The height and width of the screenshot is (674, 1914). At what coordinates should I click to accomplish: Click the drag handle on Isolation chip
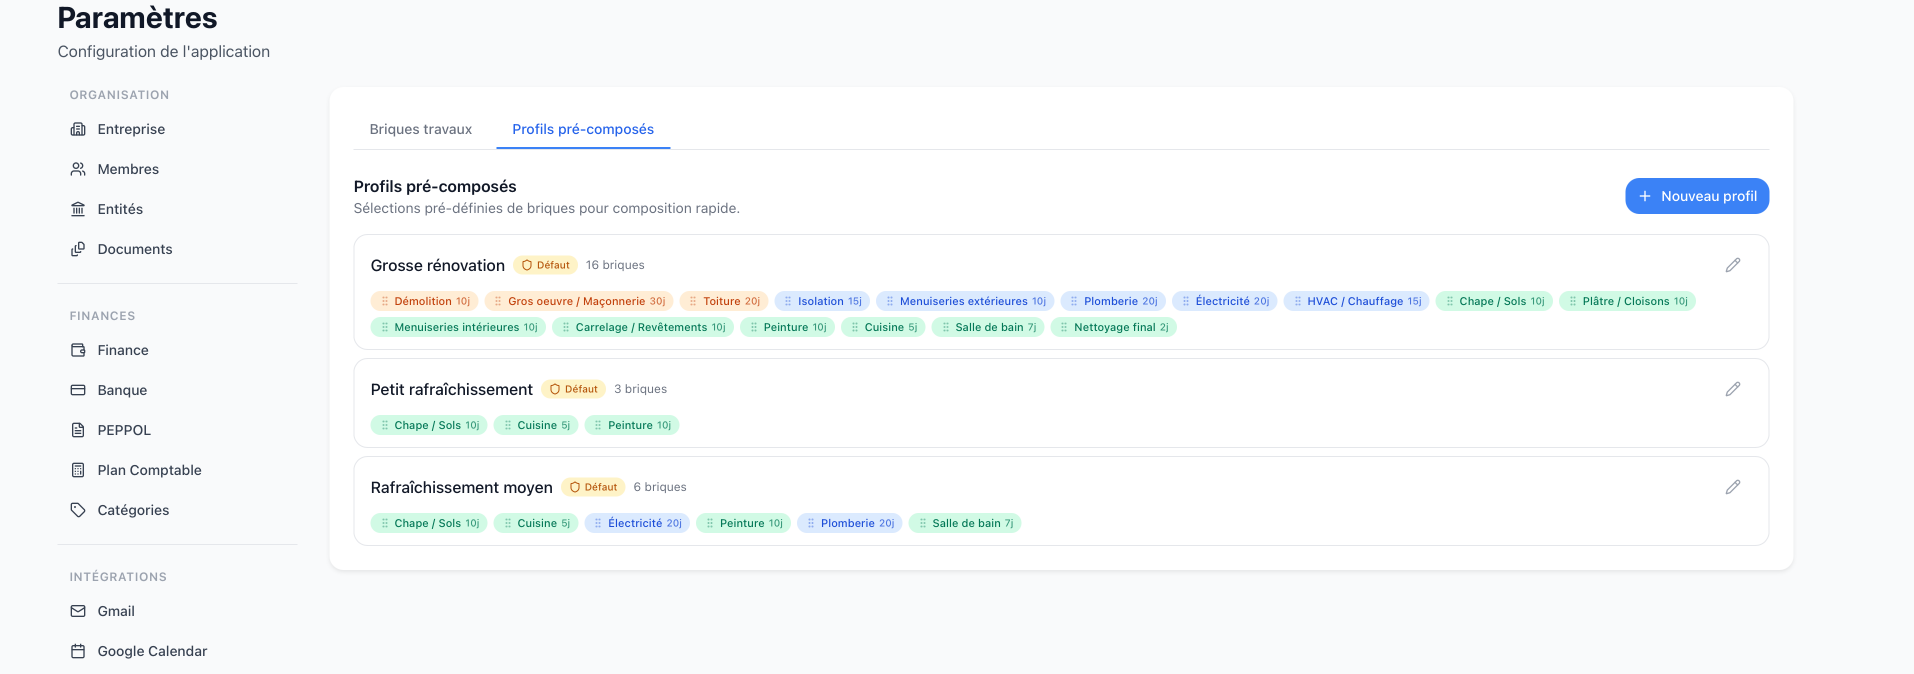click(x=788, y=301)
